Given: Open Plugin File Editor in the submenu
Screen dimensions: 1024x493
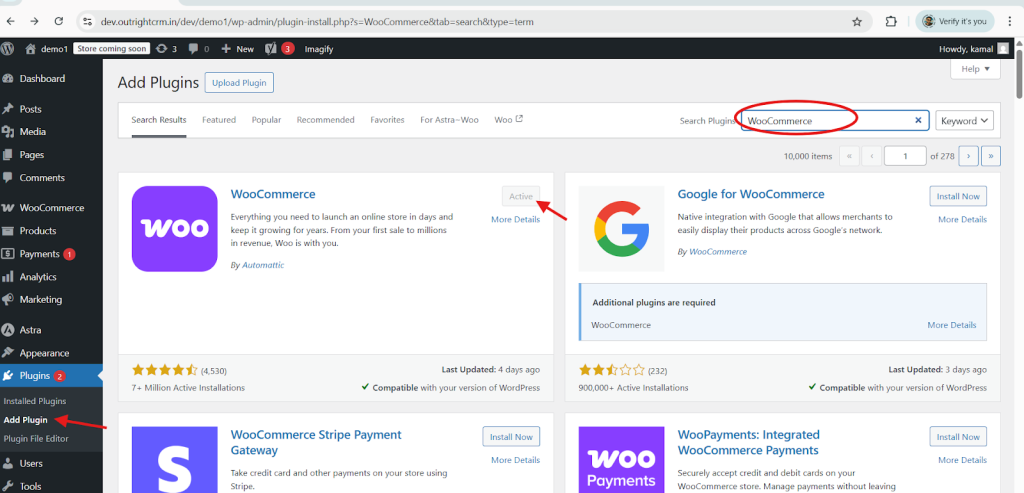Looking at the screenshot, I should pyautogui.click(x=36, y=439).
